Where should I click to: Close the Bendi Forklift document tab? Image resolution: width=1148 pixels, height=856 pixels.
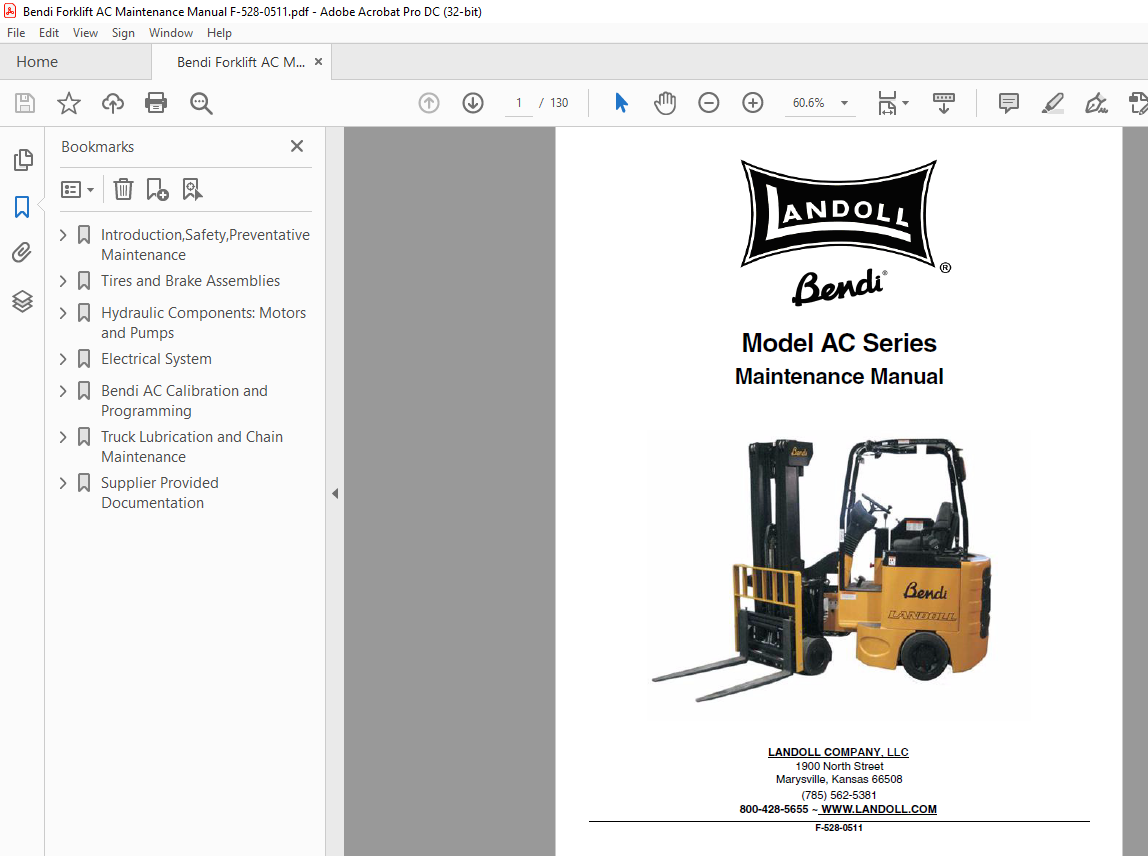click(318, 62)
